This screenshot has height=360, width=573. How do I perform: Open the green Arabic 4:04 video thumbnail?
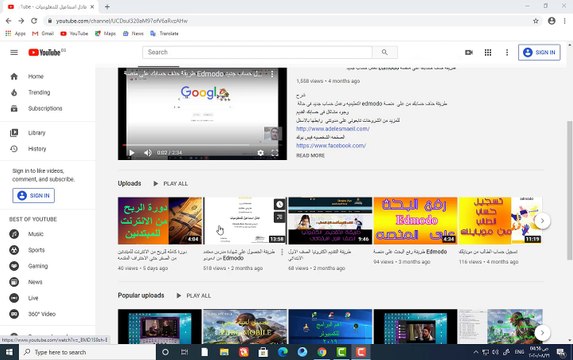160,221
